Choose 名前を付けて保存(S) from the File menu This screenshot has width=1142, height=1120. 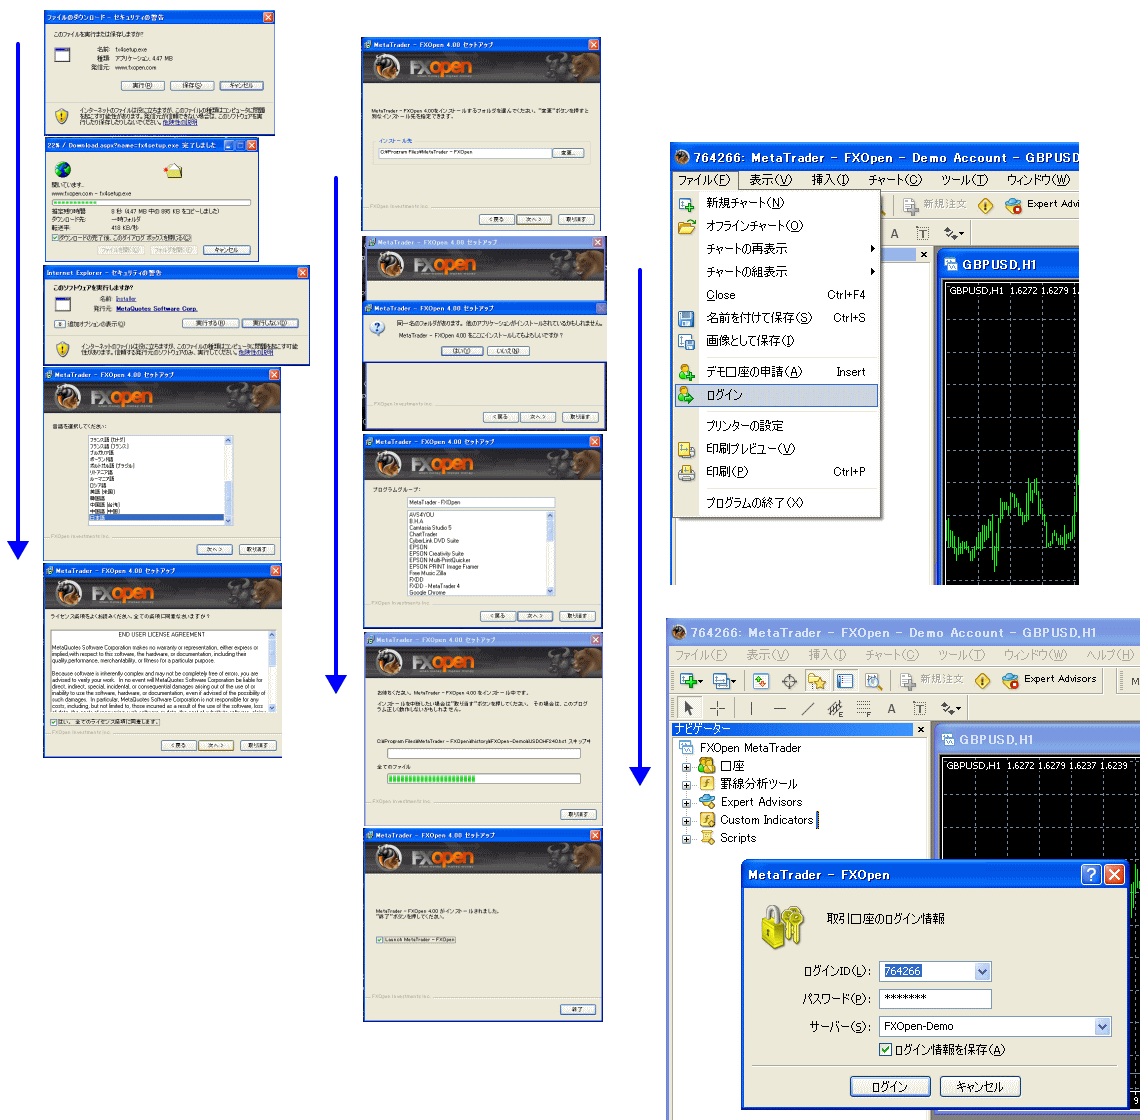click(x=776, y=318)
